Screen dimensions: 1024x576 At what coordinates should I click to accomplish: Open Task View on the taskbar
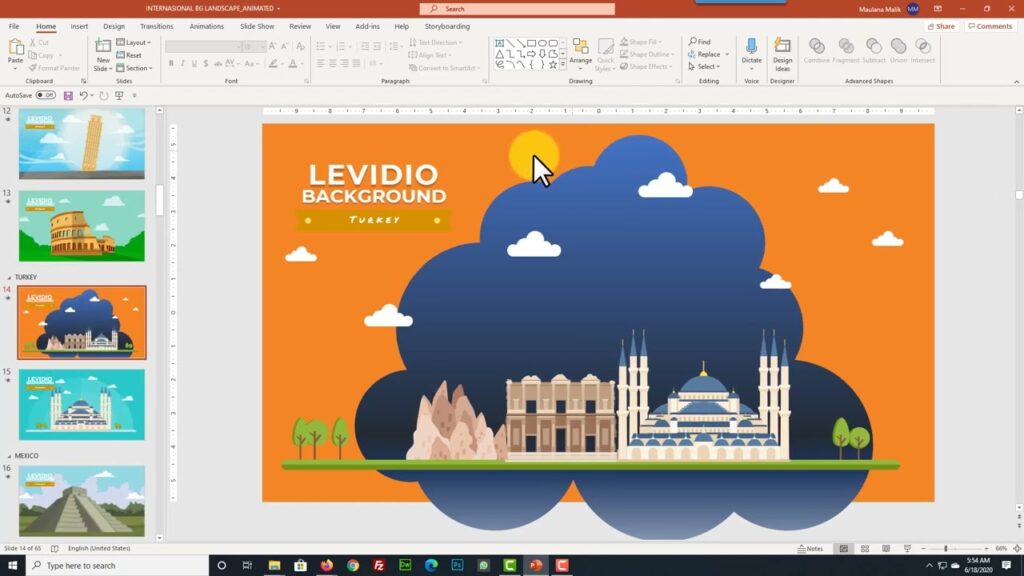tap(247, 565)
